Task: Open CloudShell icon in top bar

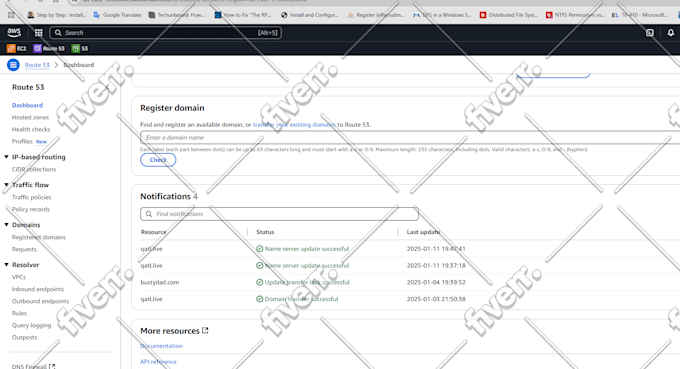Action: (650, 33)
